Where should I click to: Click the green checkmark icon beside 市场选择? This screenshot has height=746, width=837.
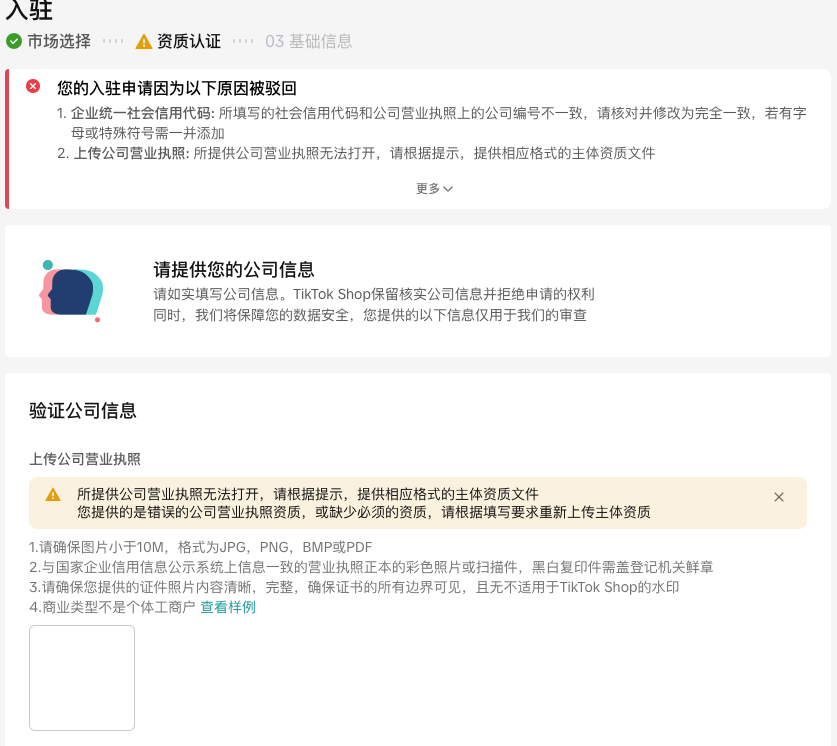(x=14, y=41)
